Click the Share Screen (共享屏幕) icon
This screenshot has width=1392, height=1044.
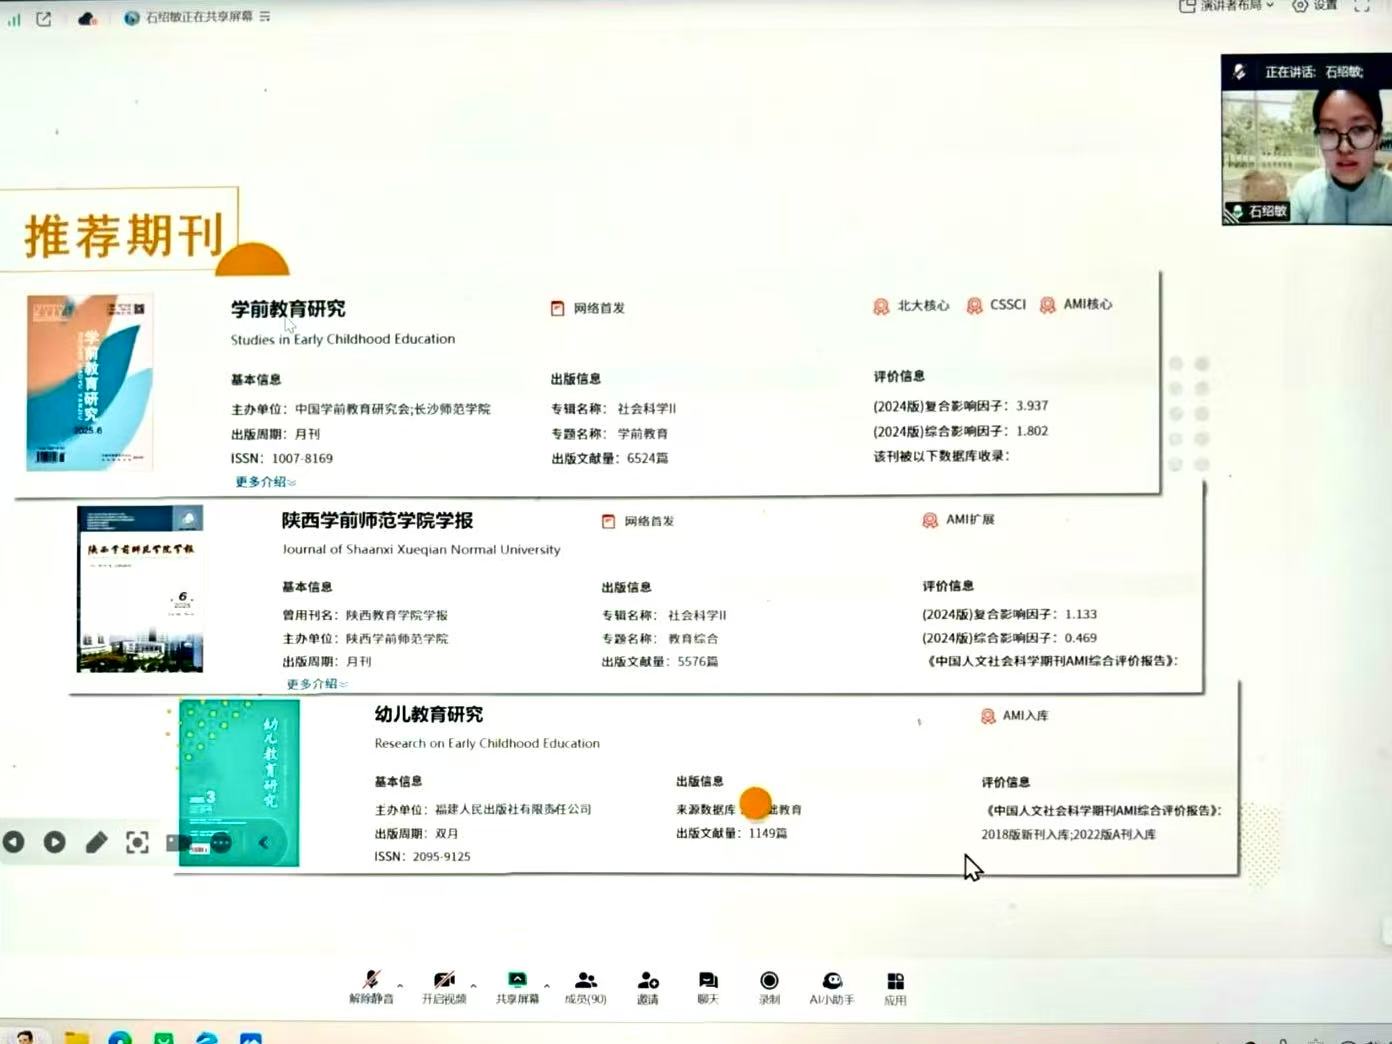pos(517,985)
